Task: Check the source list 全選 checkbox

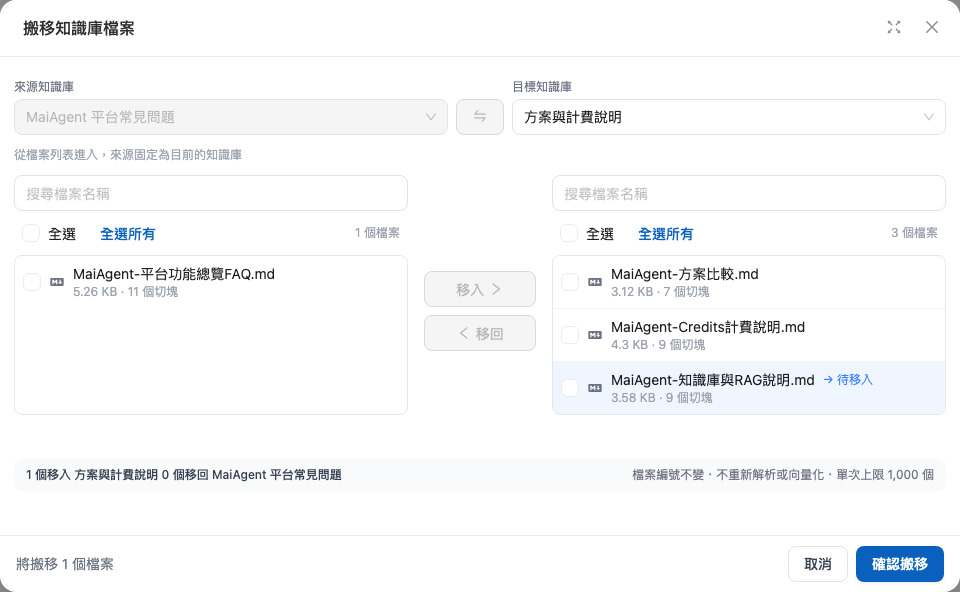Action: click(31, 233)
